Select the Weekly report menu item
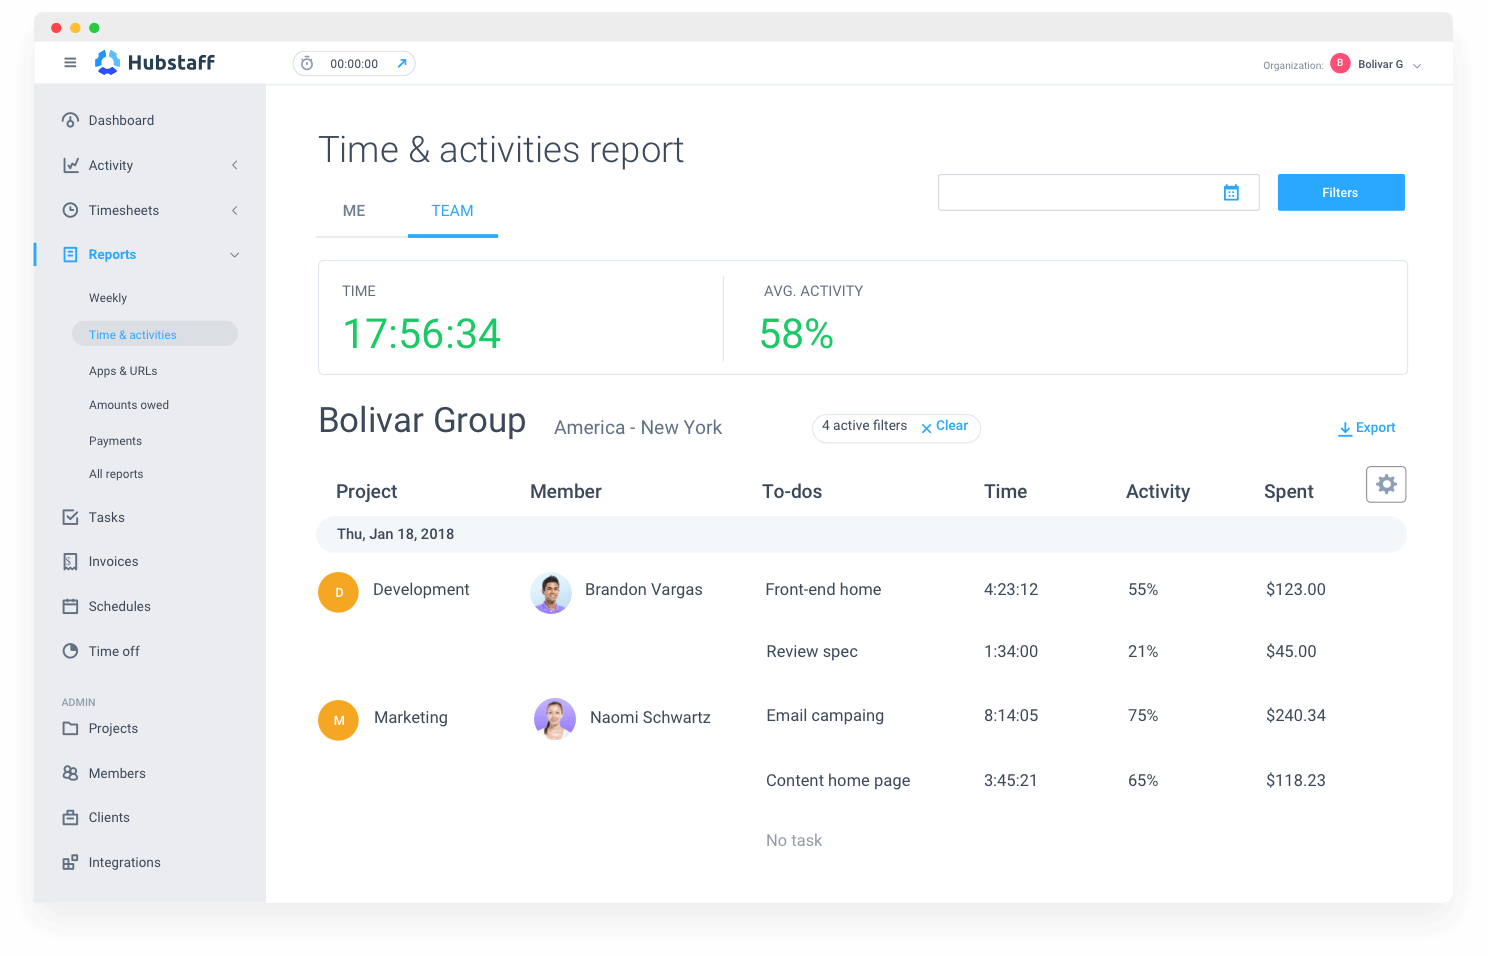Screen dimensions: 1488x956 coord(107,297)
